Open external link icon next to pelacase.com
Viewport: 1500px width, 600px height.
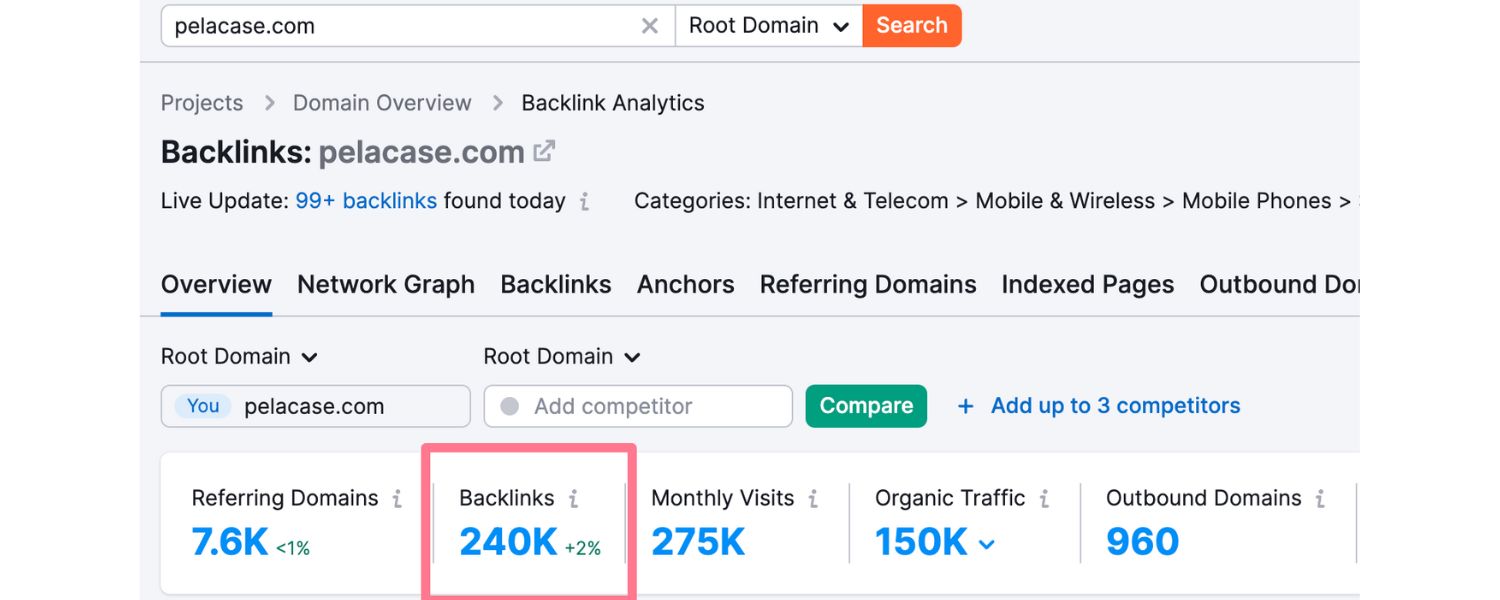click(x=544, y=152)
